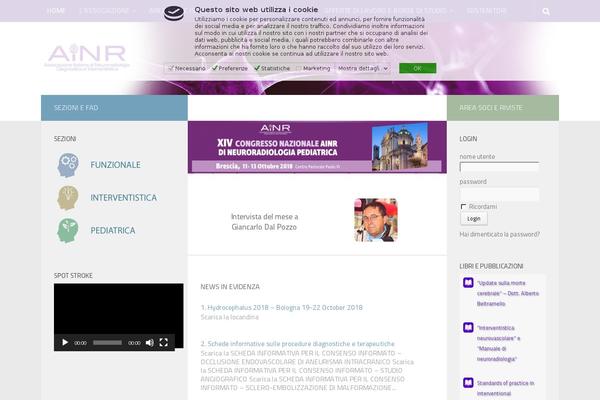Open 'Interventistica neurovascolare' publication link

point(499,343)
